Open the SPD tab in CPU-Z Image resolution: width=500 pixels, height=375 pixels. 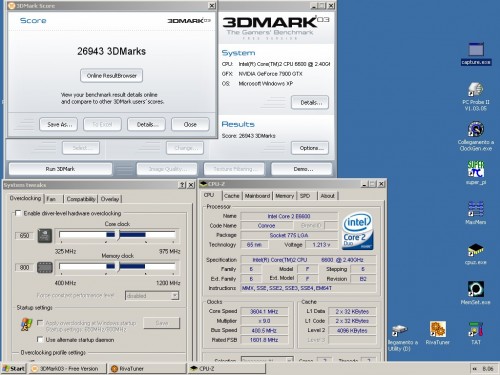pyautogui.click(x=306, y=196)
